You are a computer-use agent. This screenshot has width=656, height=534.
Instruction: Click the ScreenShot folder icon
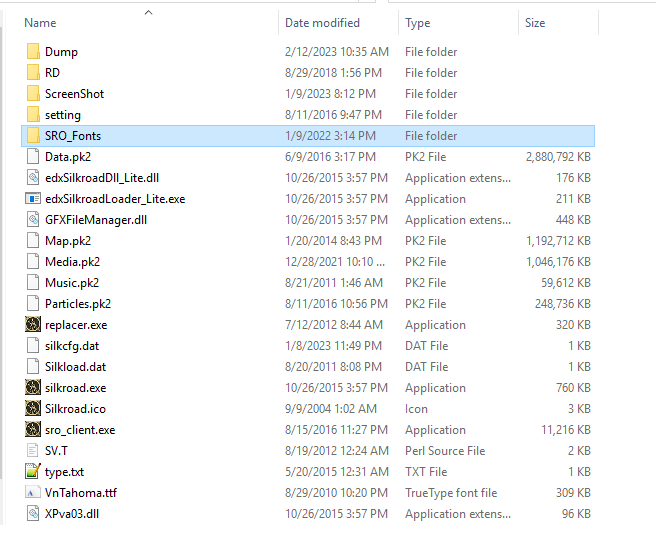[33, 93]
